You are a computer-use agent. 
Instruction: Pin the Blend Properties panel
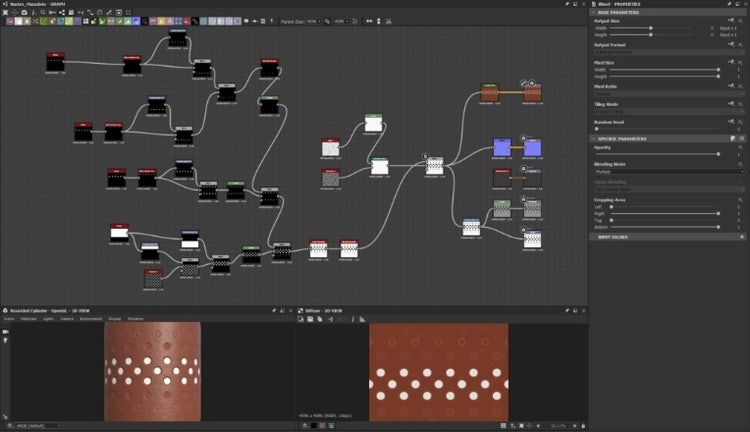[x=729, y=4]
